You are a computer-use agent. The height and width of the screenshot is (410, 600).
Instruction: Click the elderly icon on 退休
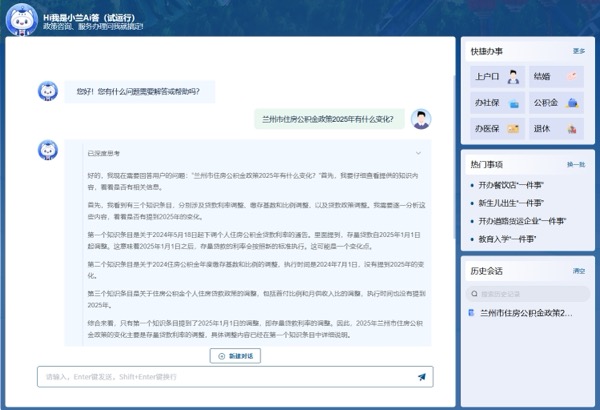tap(572, 129)
